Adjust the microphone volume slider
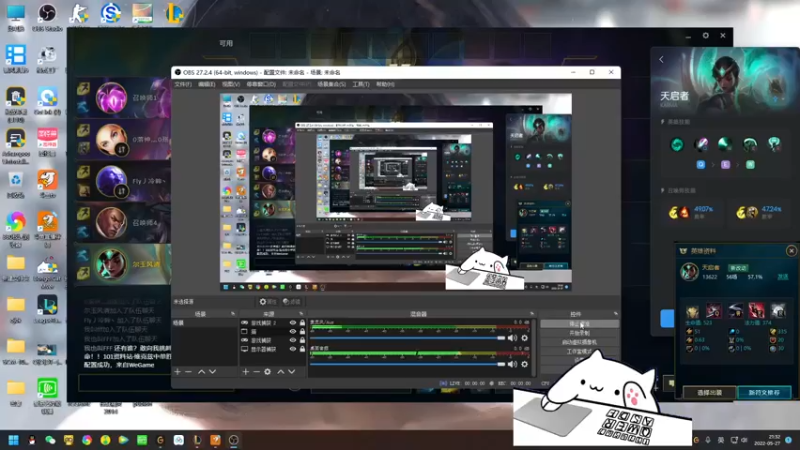 pos(407,338)
